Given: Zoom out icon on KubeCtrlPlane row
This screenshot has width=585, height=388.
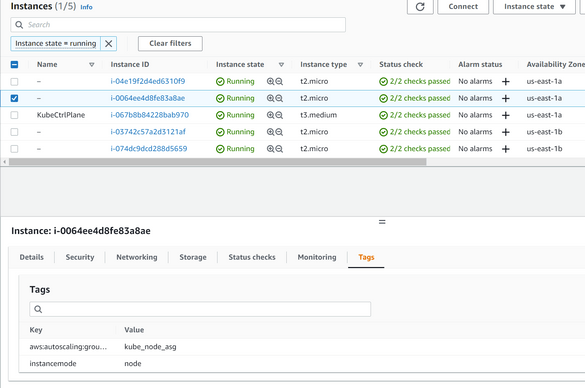Looking at the screenshot, I should coord(279,115).
